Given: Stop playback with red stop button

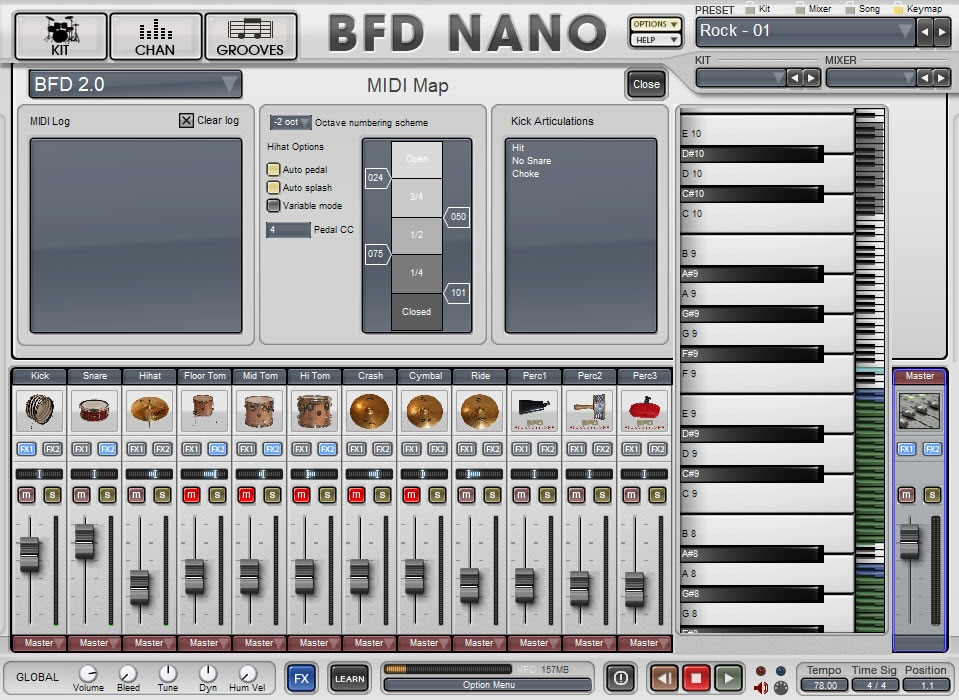Looking at the screenshot, I should [x=696, y=678].
